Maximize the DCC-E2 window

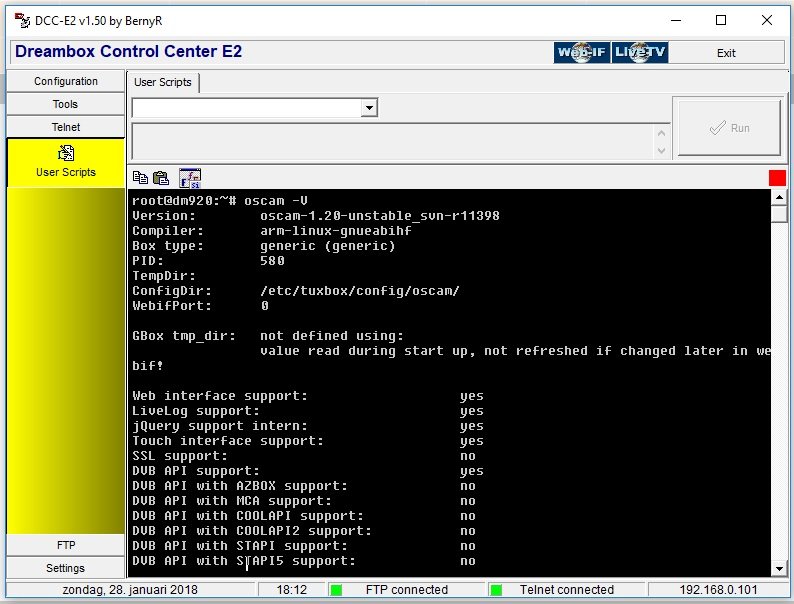pos(721,20)
